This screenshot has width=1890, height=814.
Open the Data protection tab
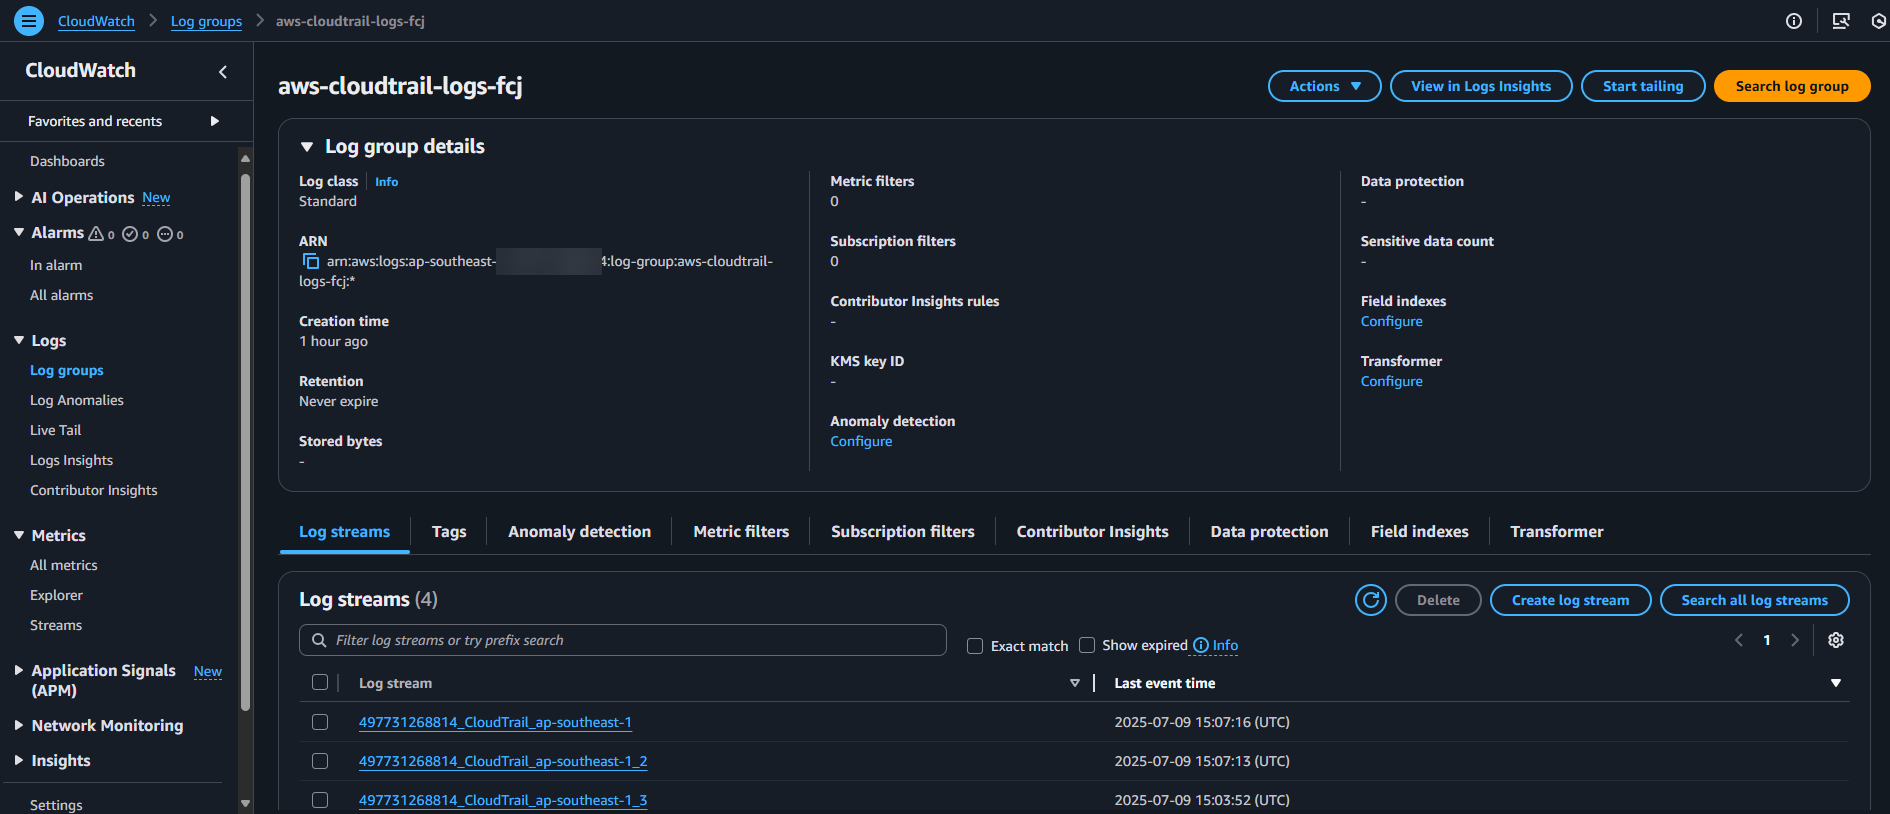1269,532
